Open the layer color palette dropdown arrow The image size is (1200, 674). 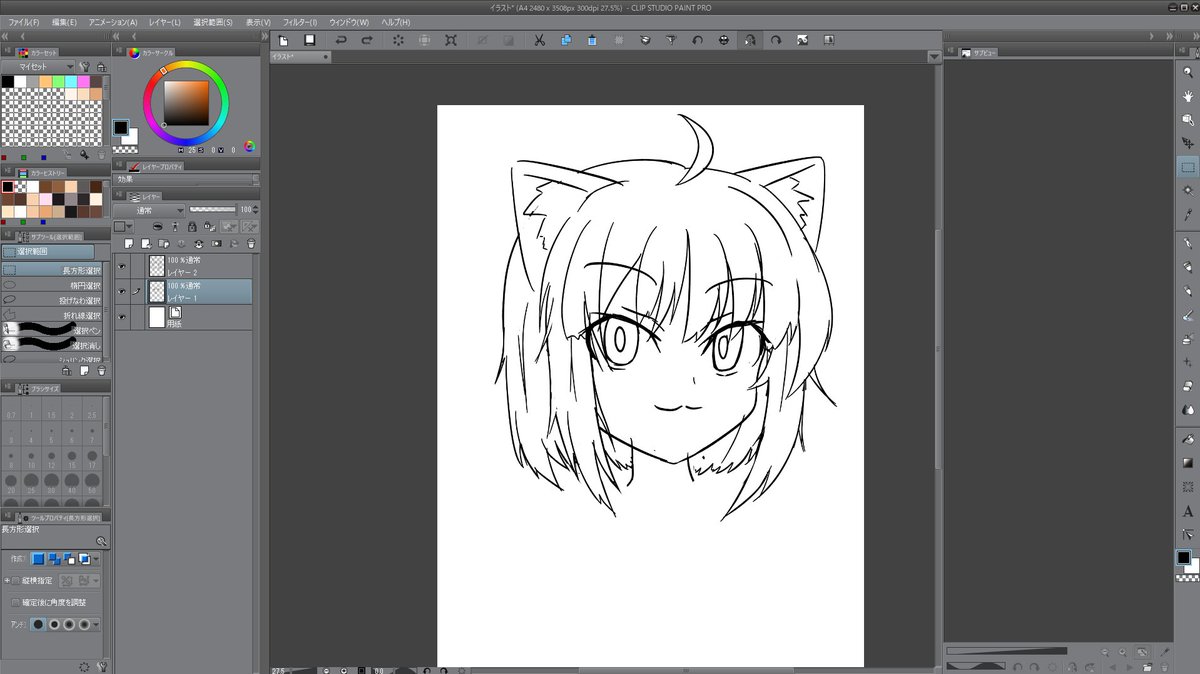pyautogui.click(x=130, y=227)
